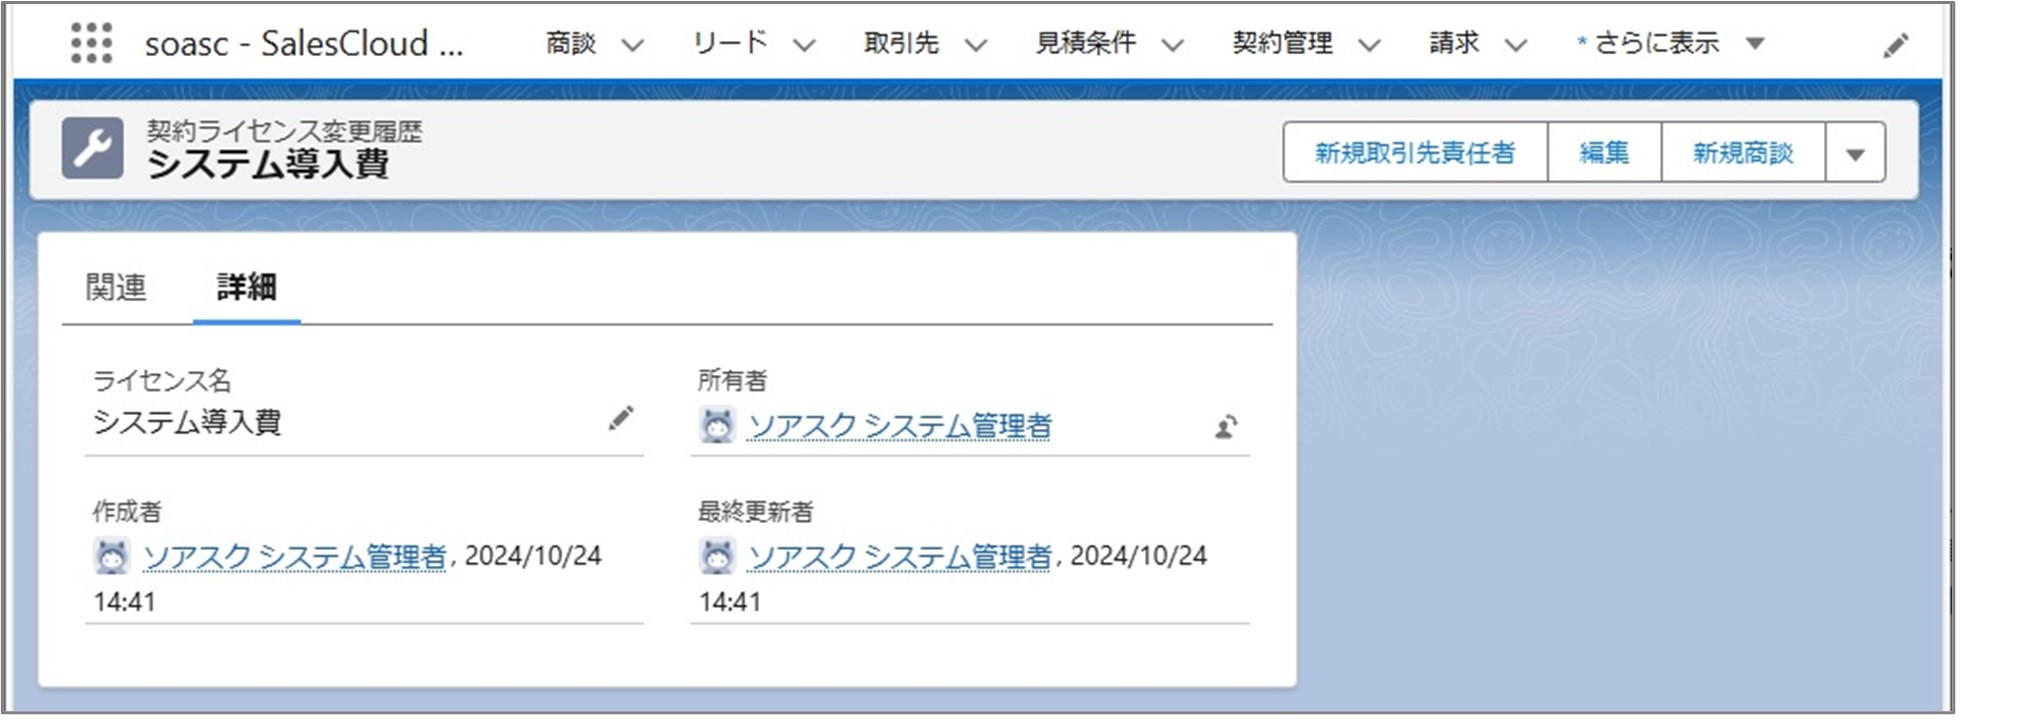This screenshot has width=2027, height=720.
Task: Edit ライセンス名 via its pencil icon
Action: 621,418
